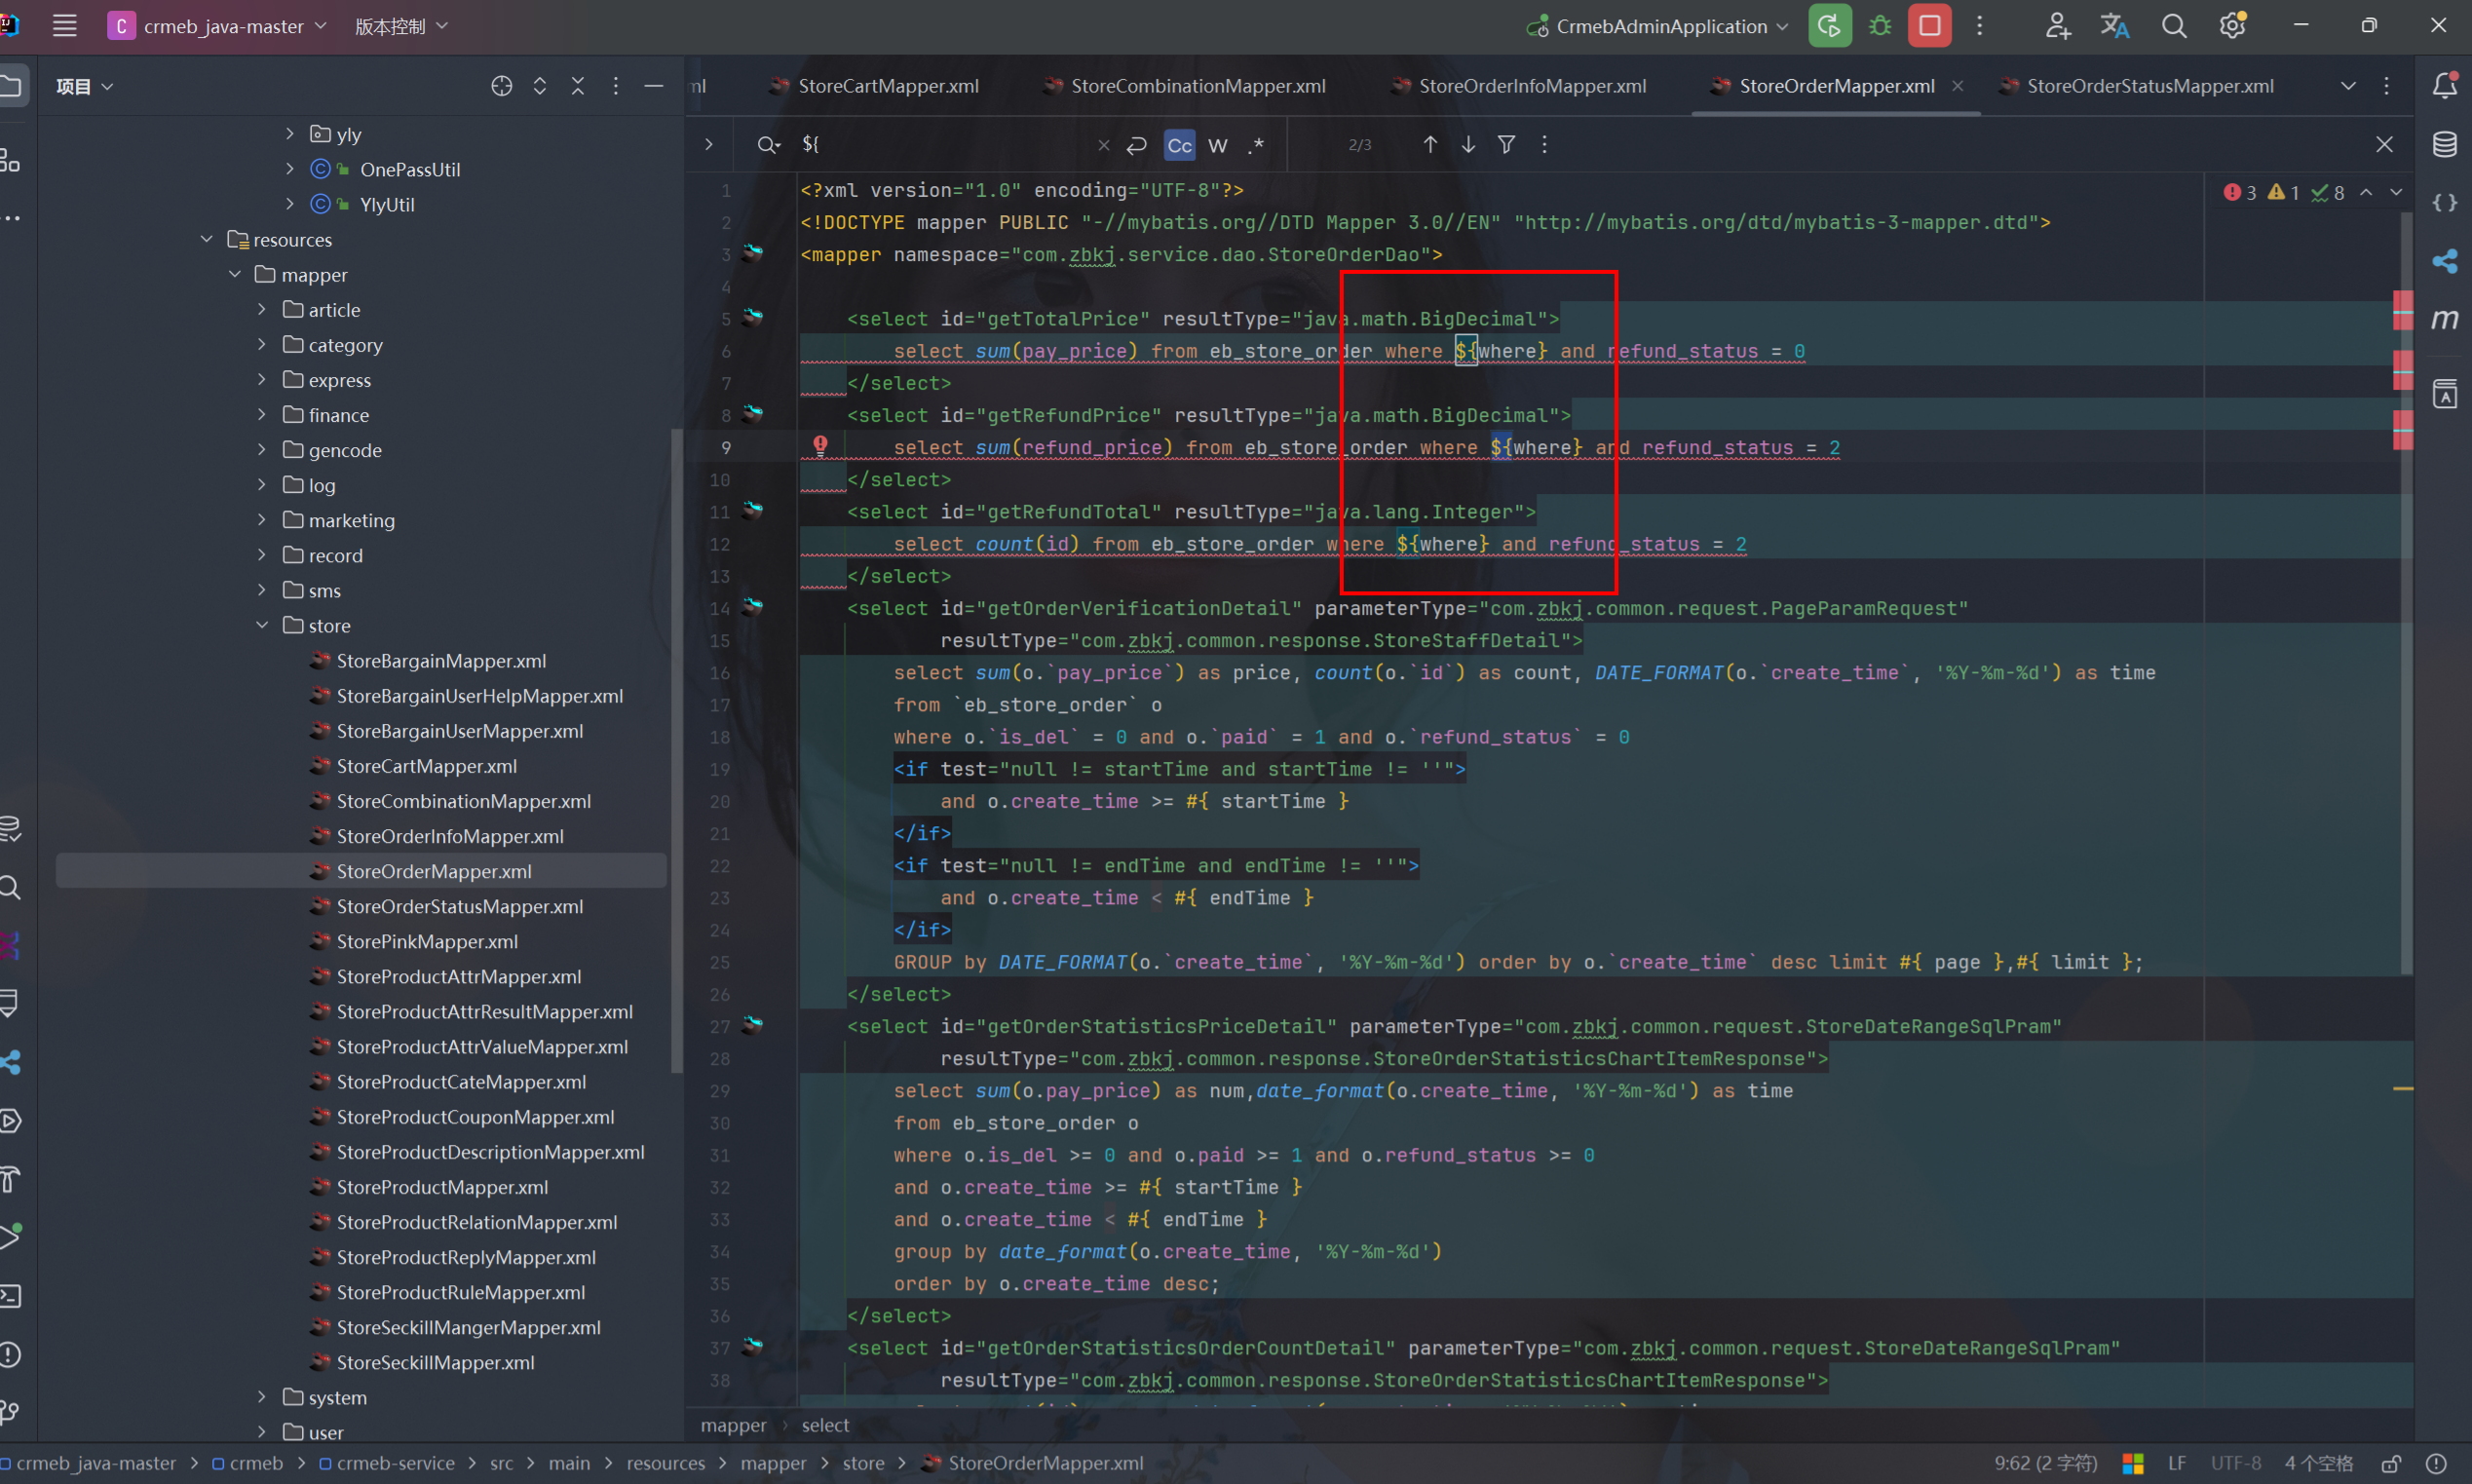Screen dimensions: 2472x1484
Task: Switch to StoreOrderInfoMapper.xml tab
Action: click(1531, 86)
